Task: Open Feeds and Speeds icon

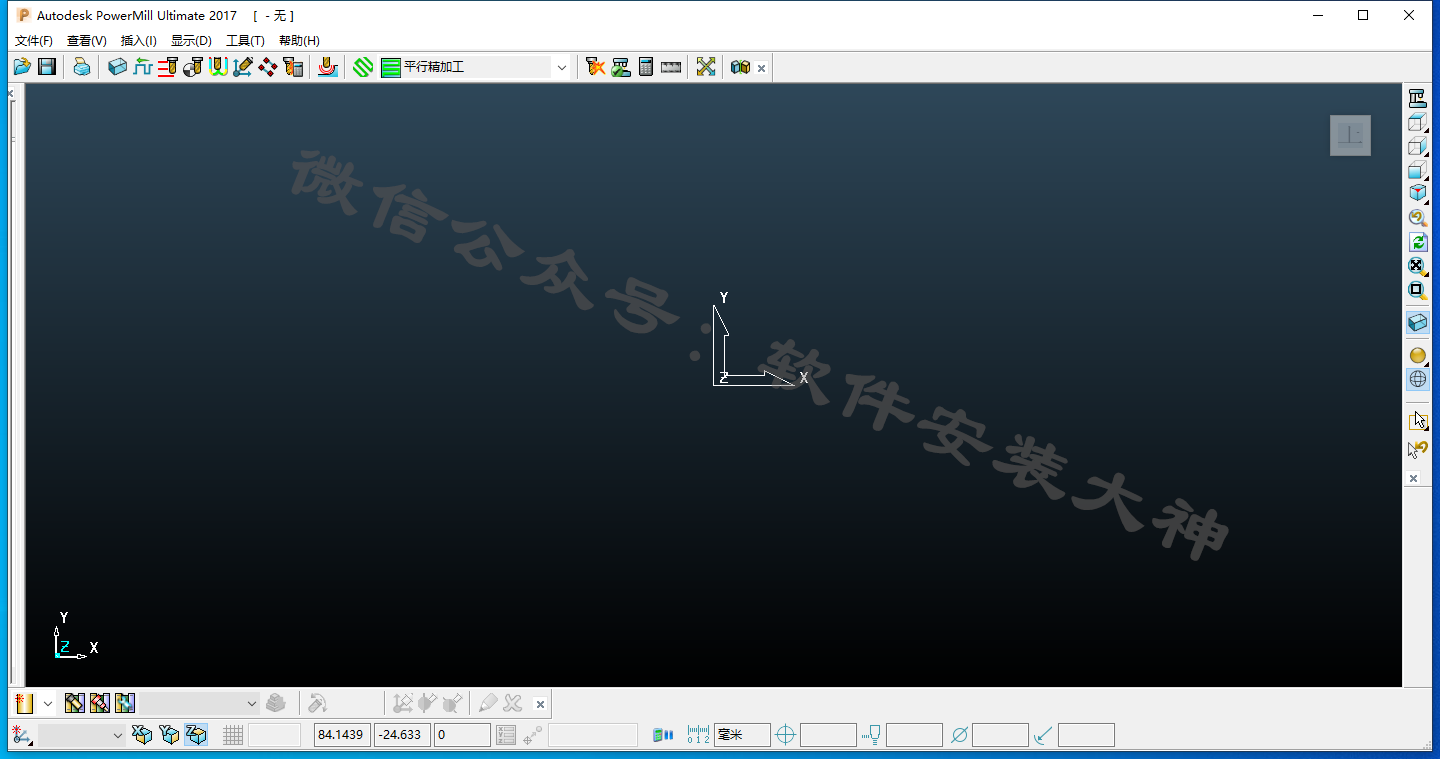Action: pyautogui.click(x=143, y=67)
